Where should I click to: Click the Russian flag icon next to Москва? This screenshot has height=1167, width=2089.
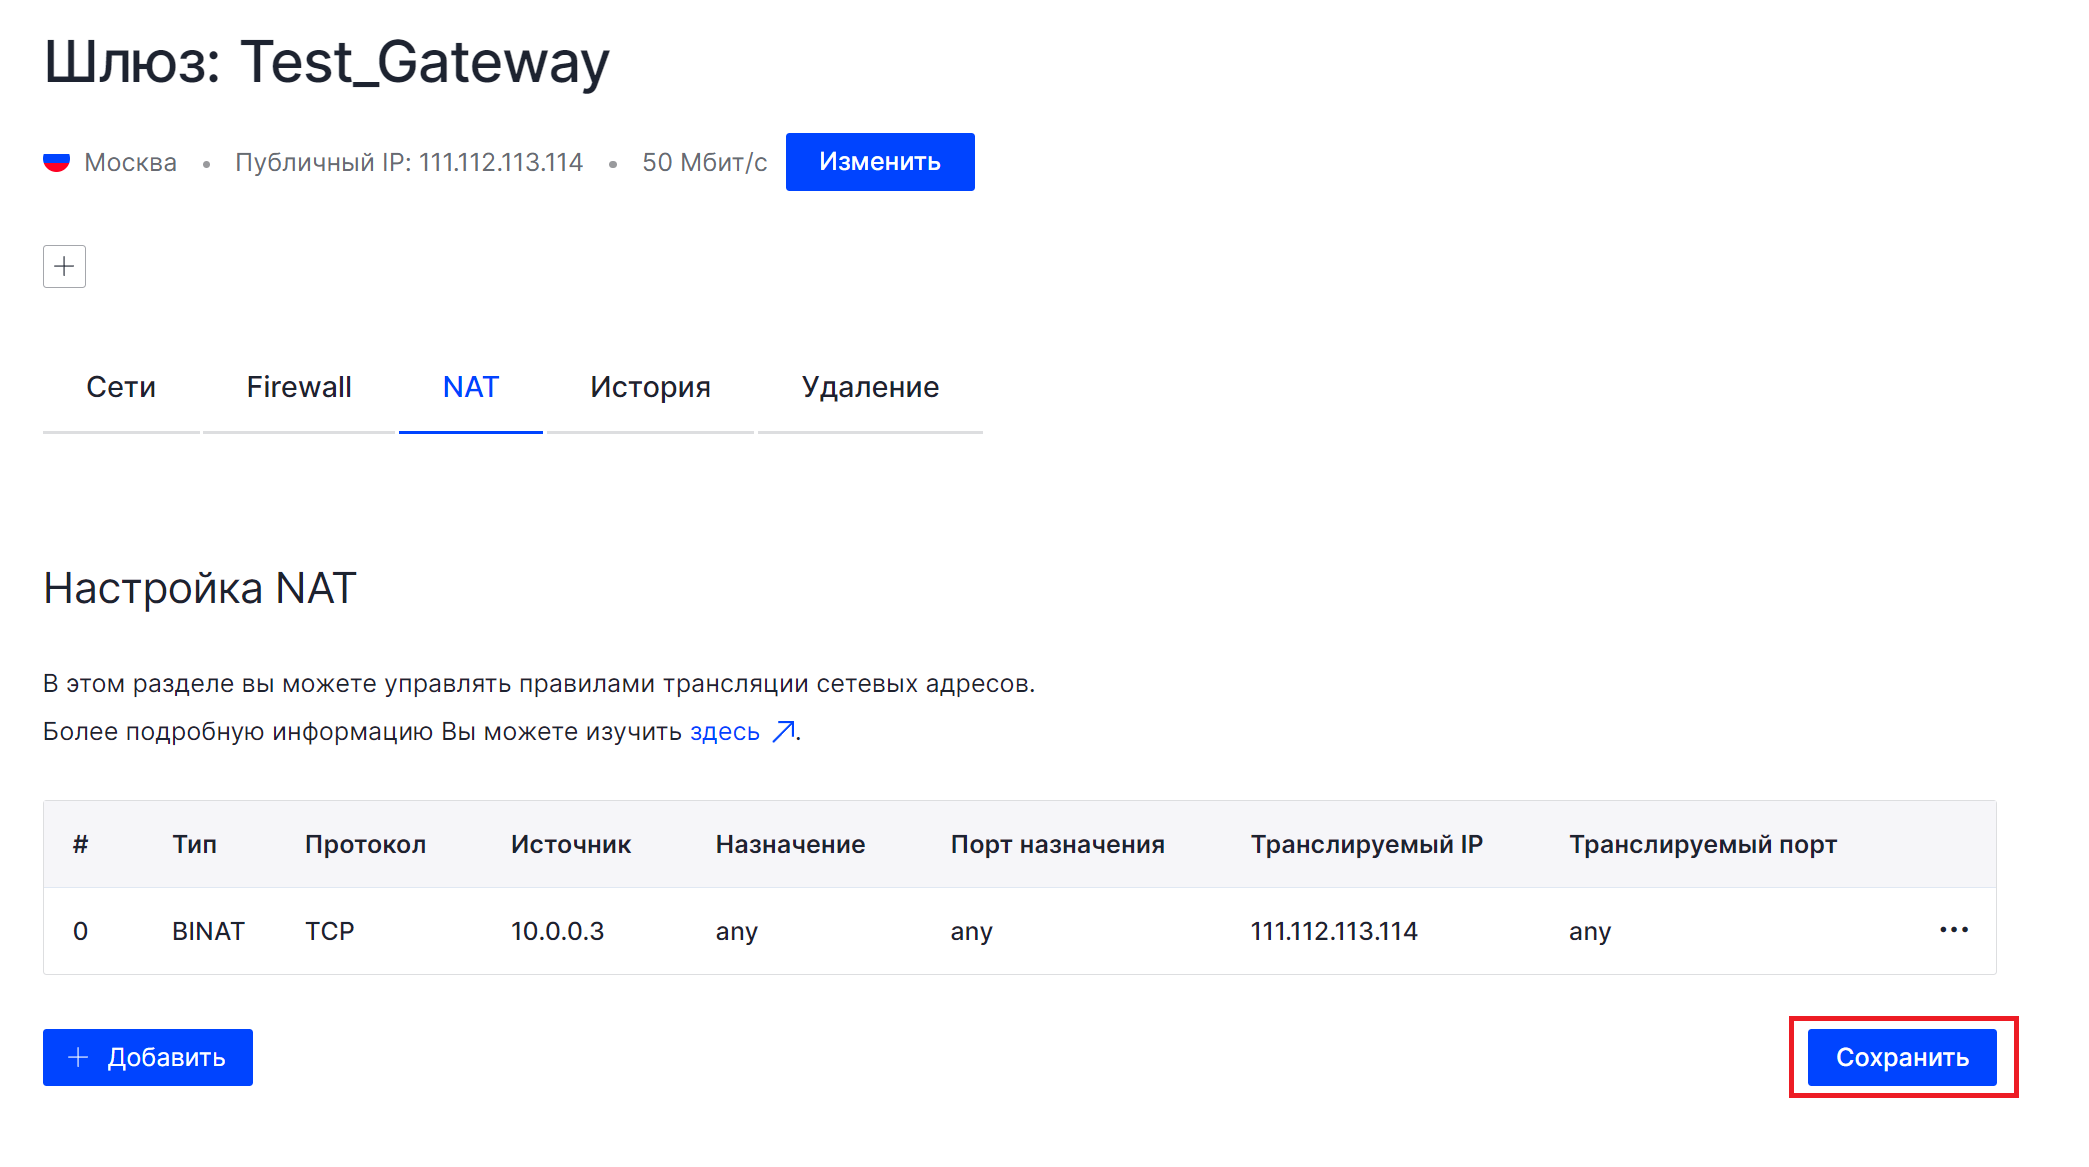click(x=57, y=162)
